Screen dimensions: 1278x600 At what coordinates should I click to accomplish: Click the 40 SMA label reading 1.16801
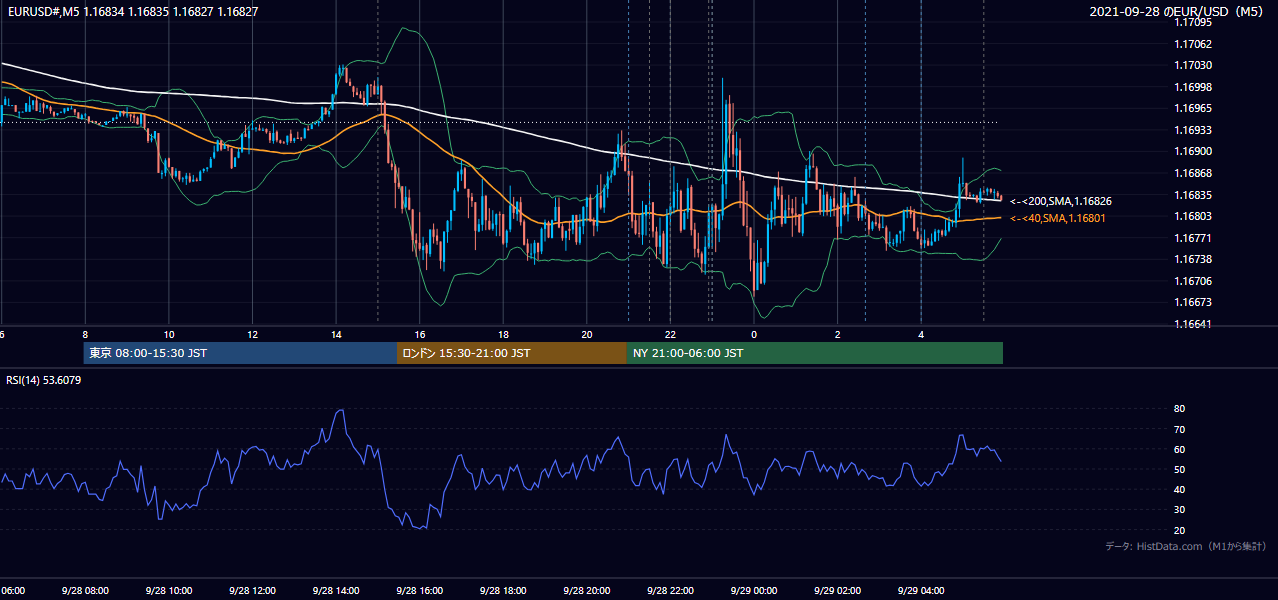click(x=1058, y=218)
